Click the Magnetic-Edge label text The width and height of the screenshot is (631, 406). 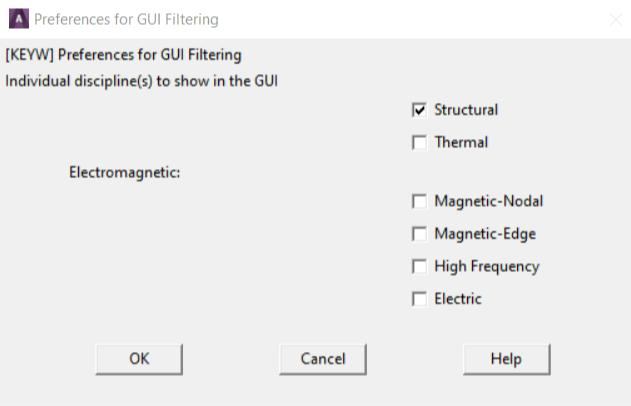pos(485,234)
